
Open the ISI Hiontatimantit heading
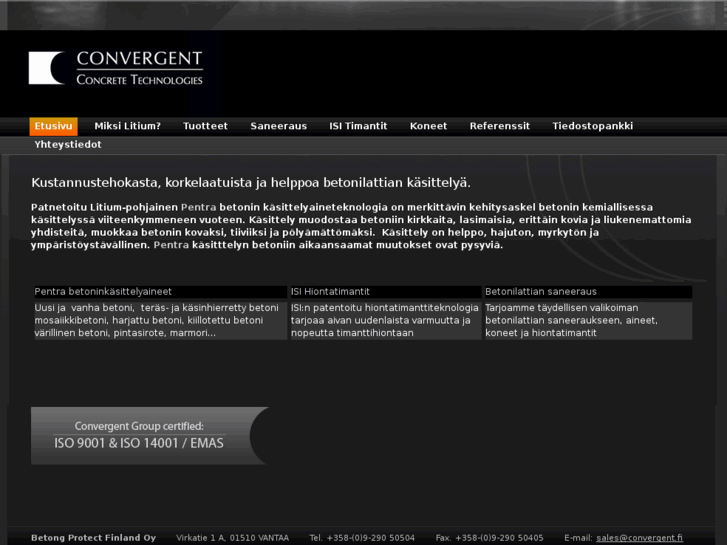[x=330, y=292]
